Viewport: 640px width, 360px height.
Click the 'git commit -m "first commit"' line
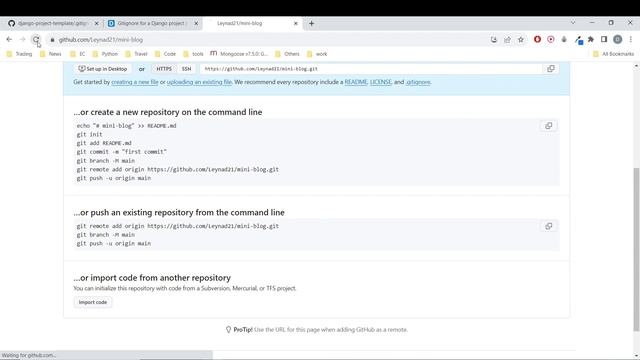point(122,152)
